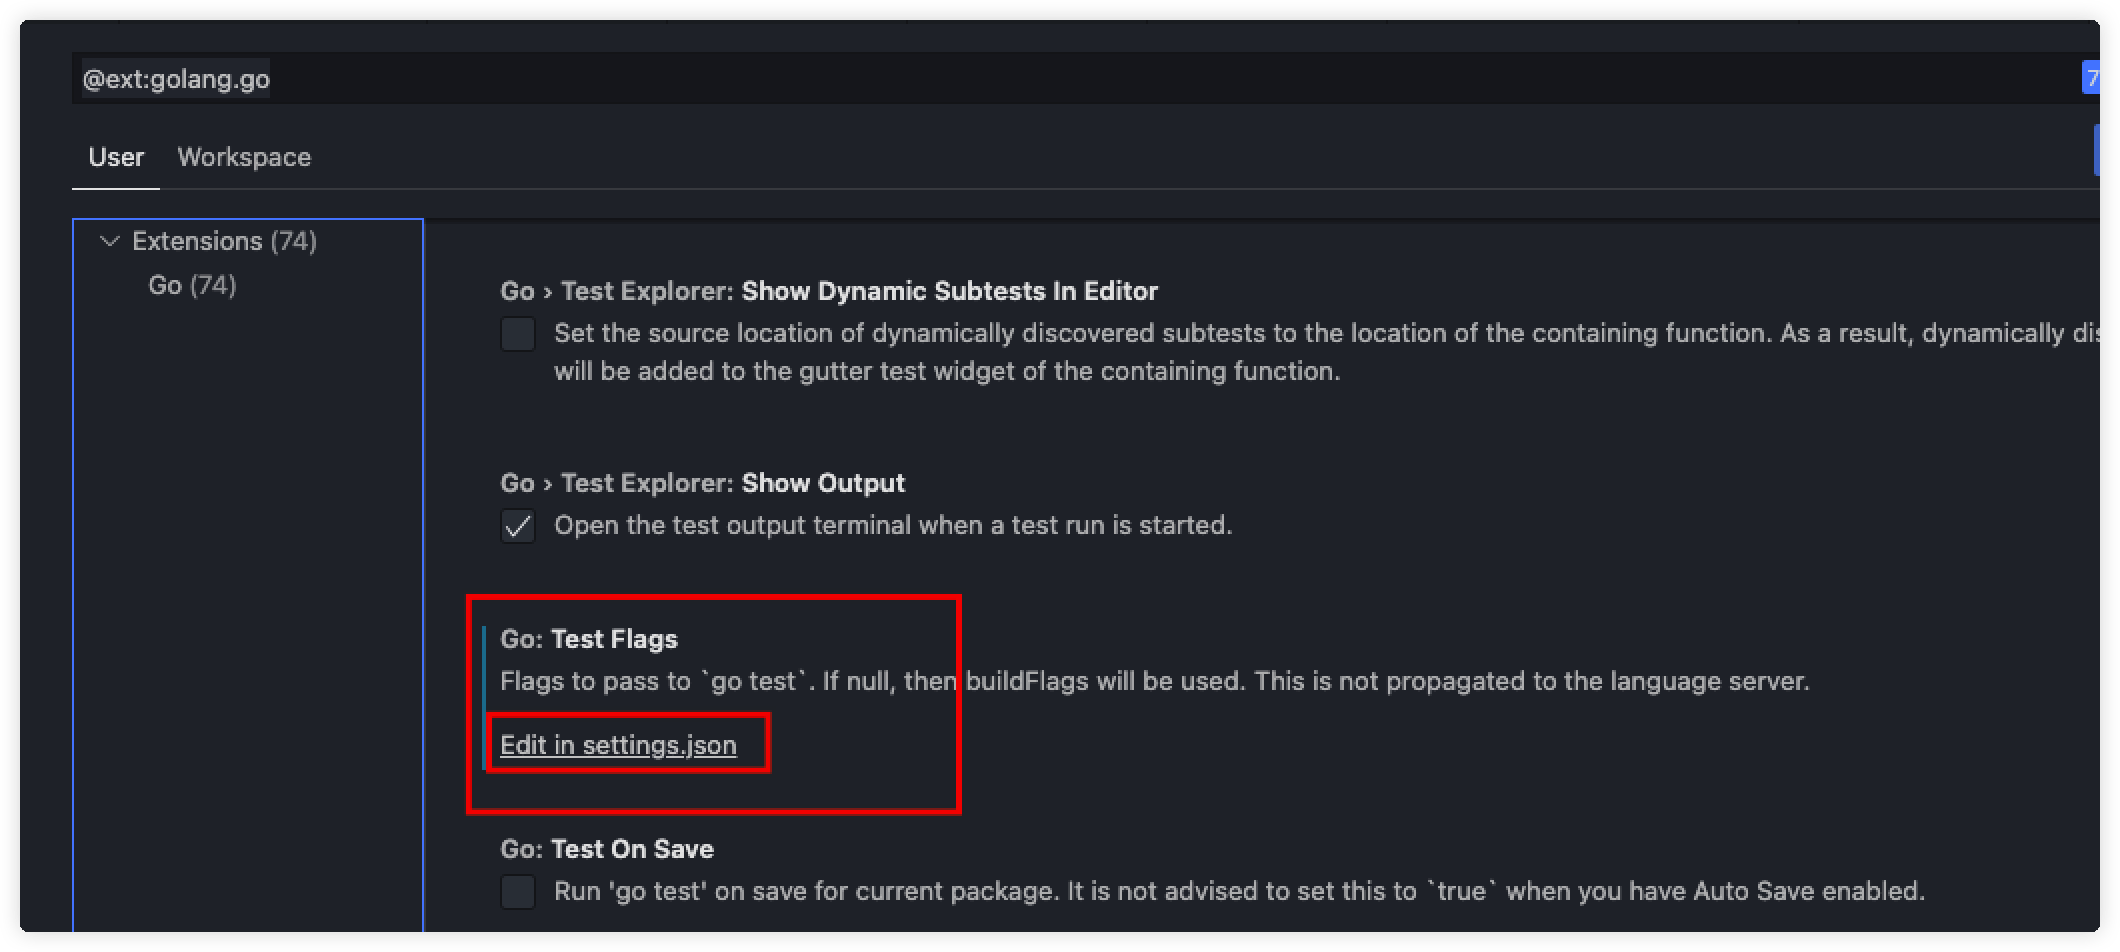This screenshot has width=2120, height=952.
Task: Click the Run 'go test' on save description
Action: point(1239,891)
